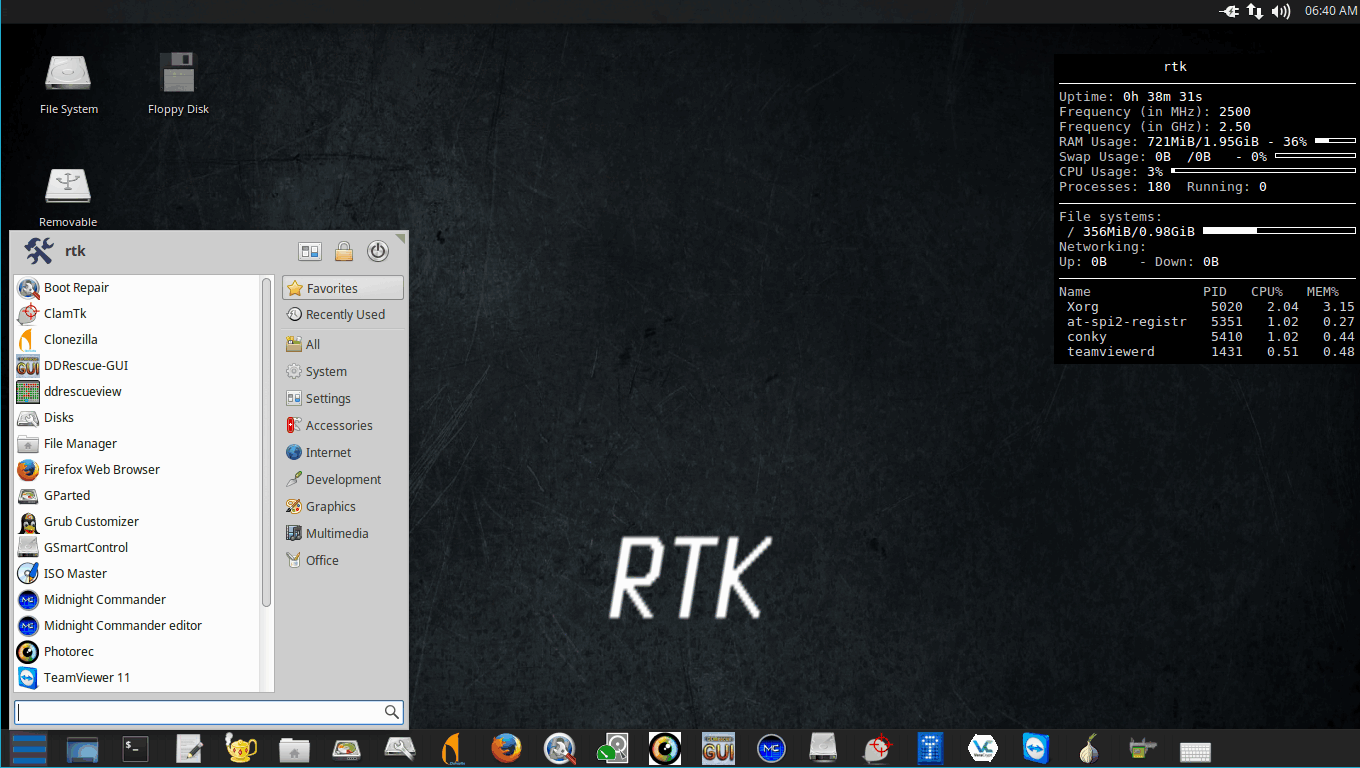
Task: Select the Removable drive desktop icon
Action: click(x=68, y=197)
